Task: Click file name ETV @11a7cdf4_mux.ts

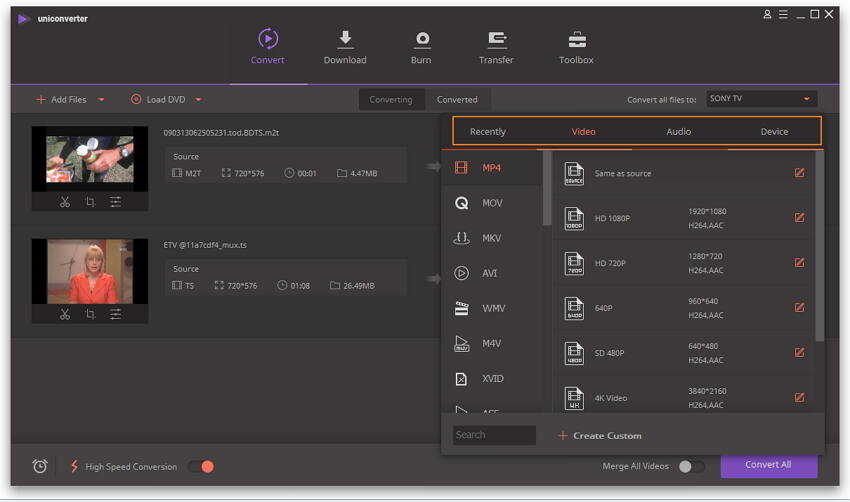Action: click(205, 245)
